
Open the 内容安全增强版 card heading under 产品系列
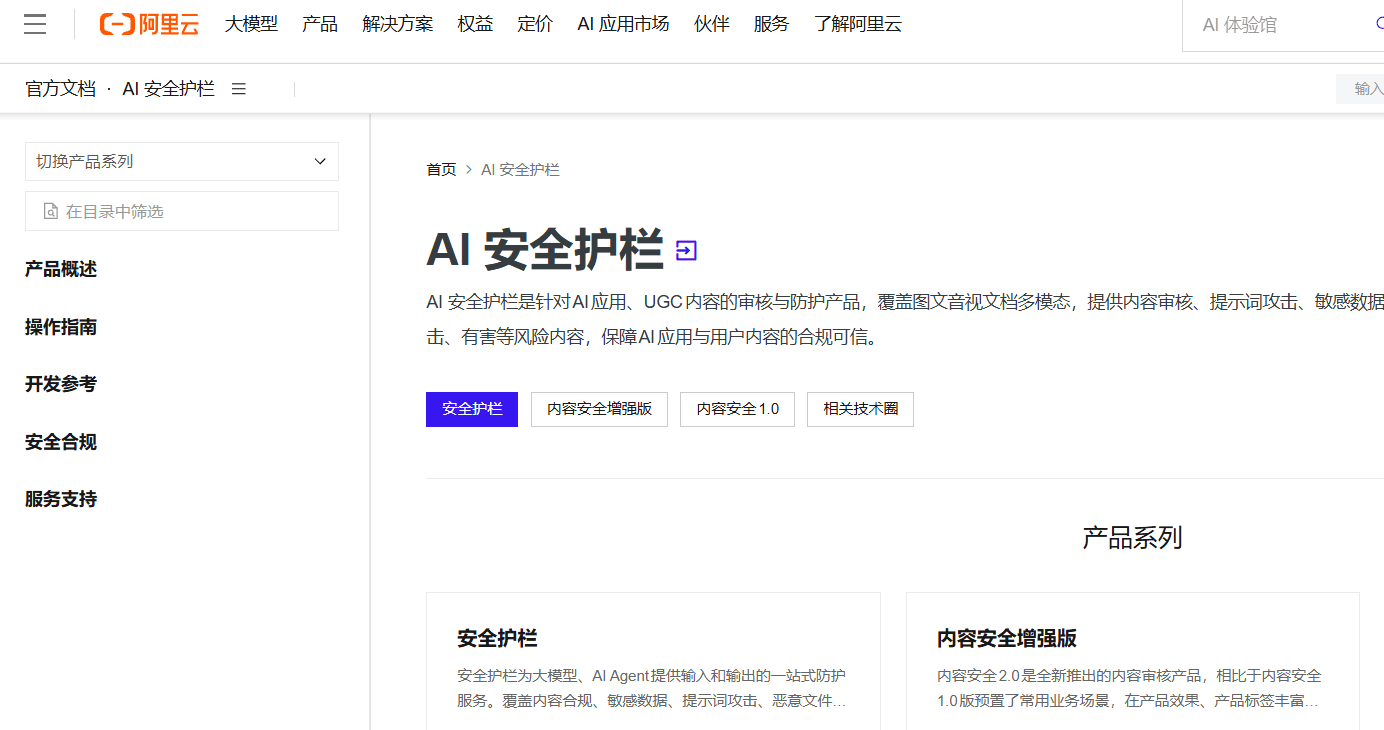1007,638
